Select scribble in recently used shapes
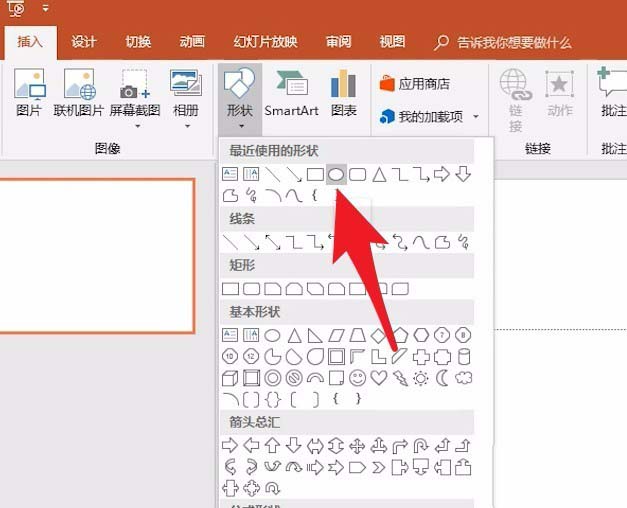Viewport: 627px width, 508px height. coord(252,196)
